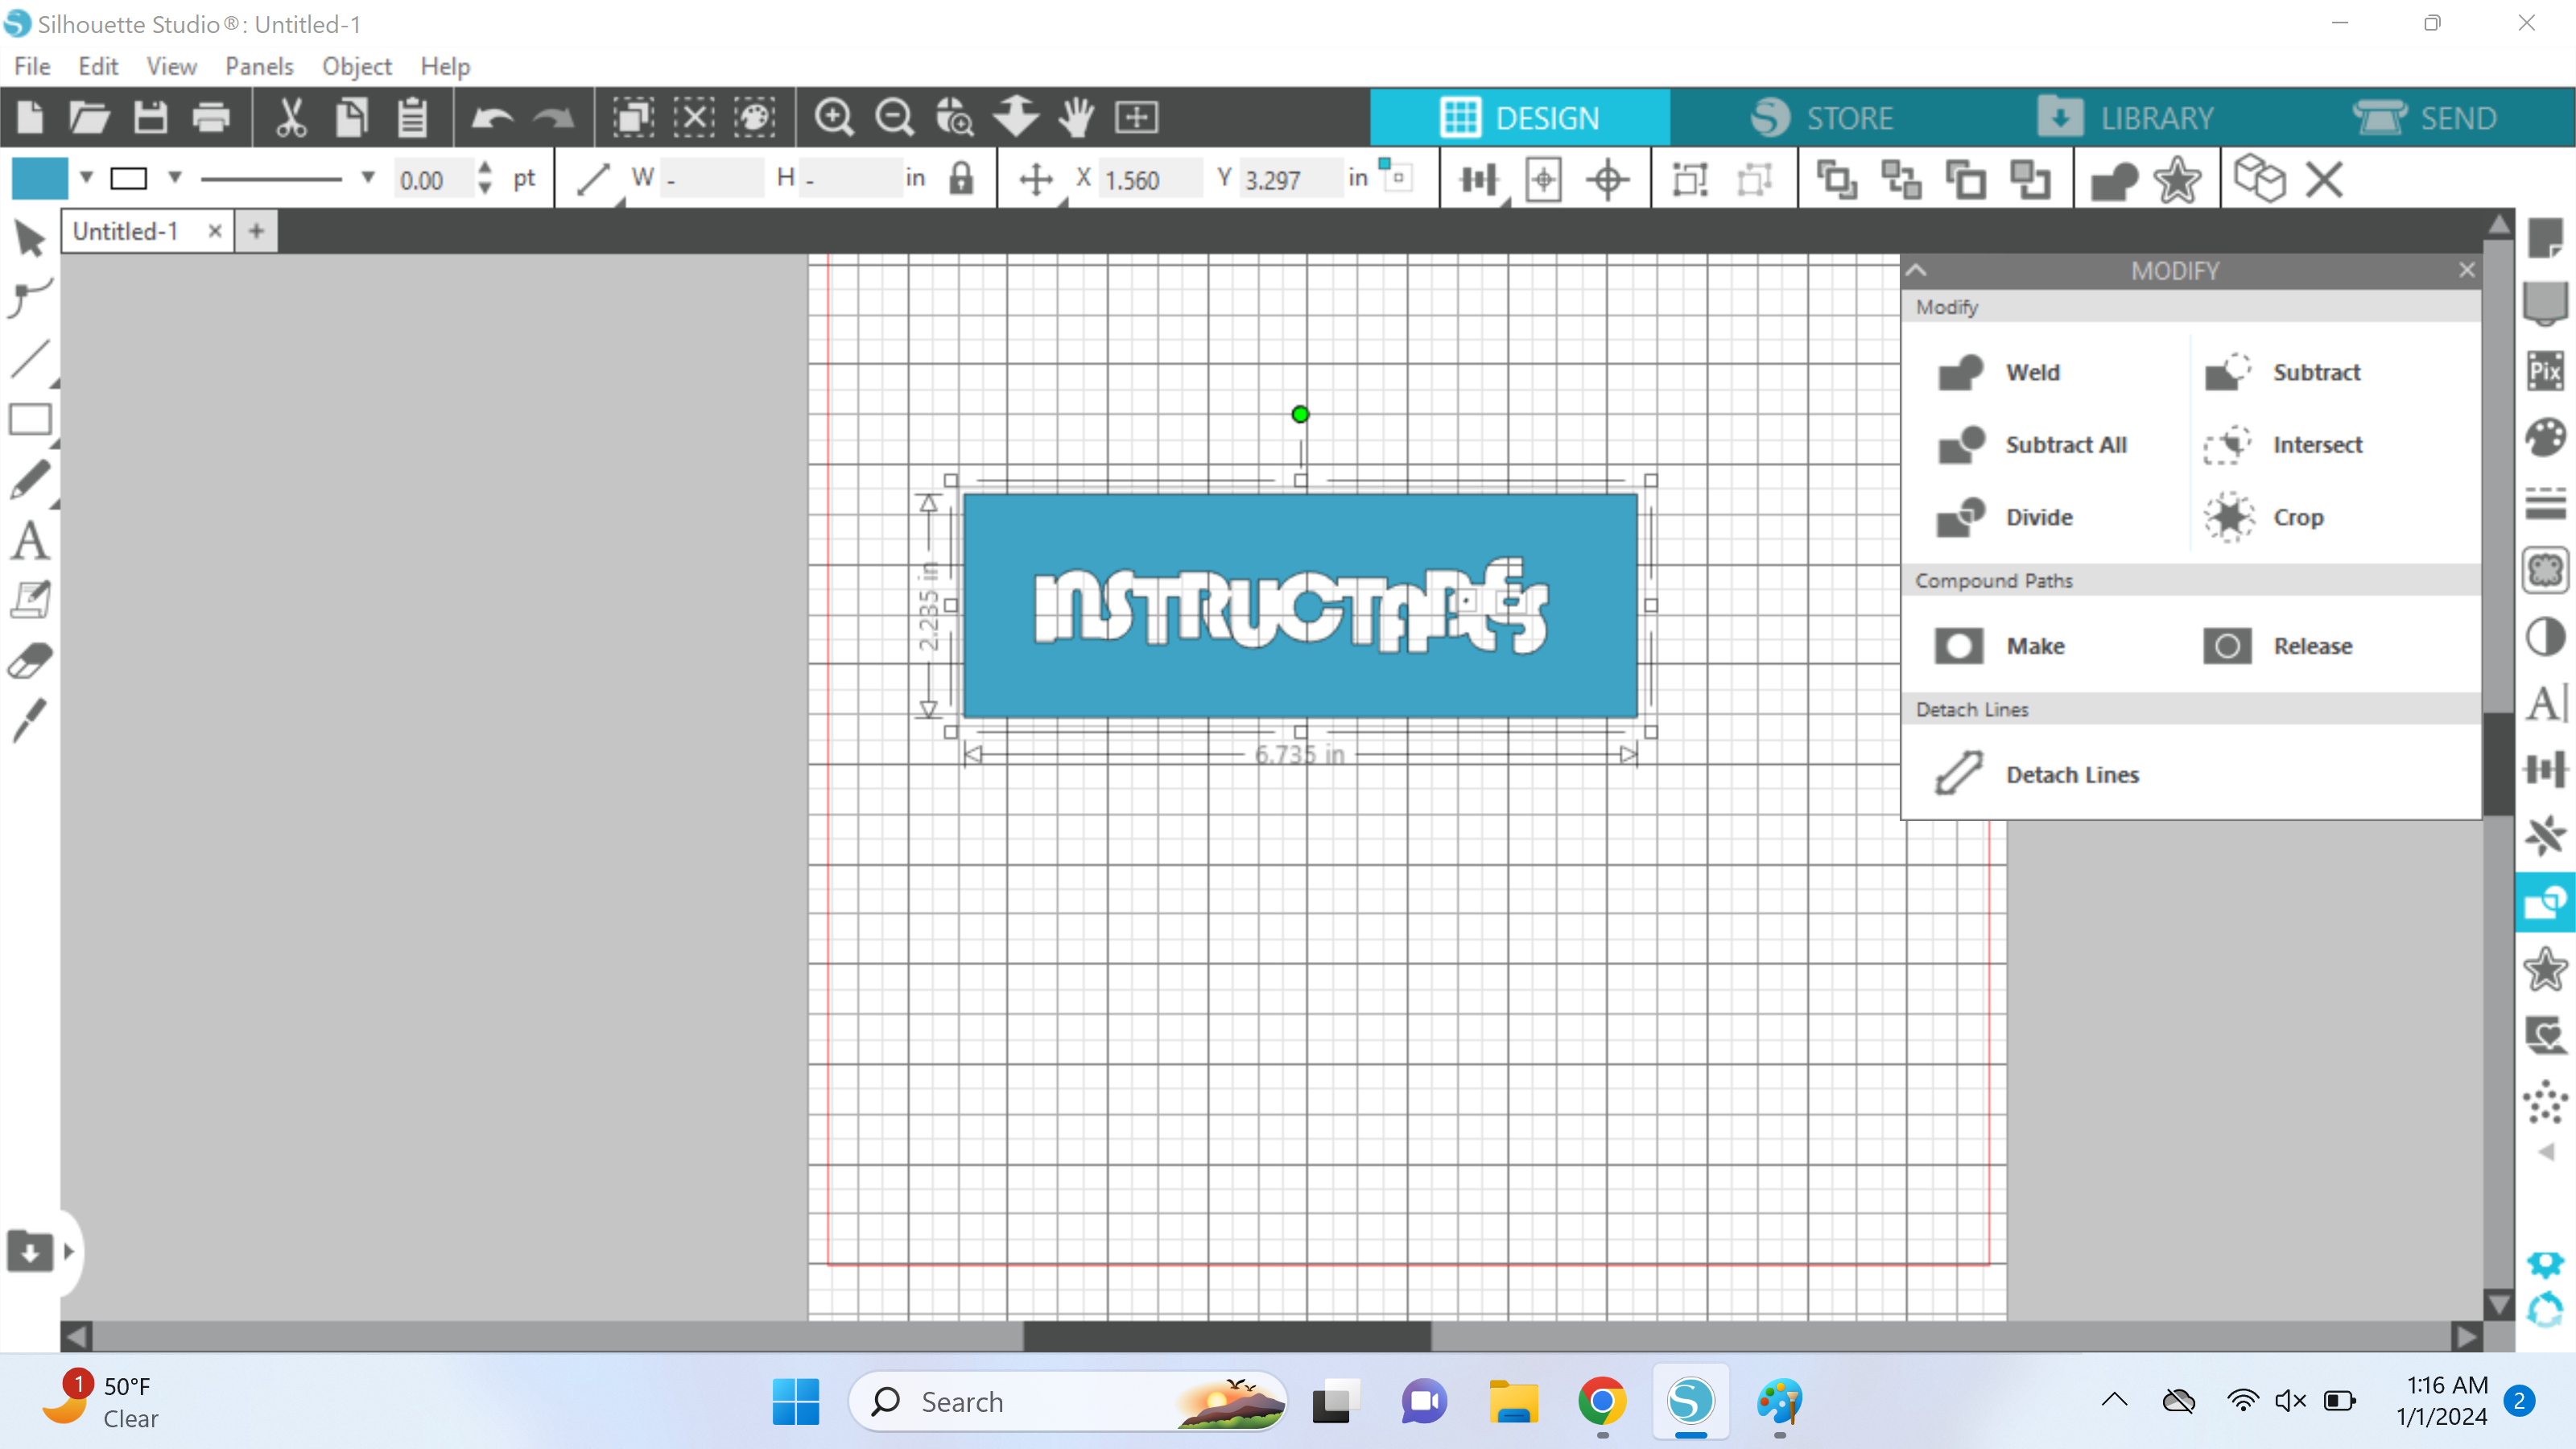Cut selection with scissors icon
The height and width of the screenshot is (1449, 2576).
click(x=291, y=118)
